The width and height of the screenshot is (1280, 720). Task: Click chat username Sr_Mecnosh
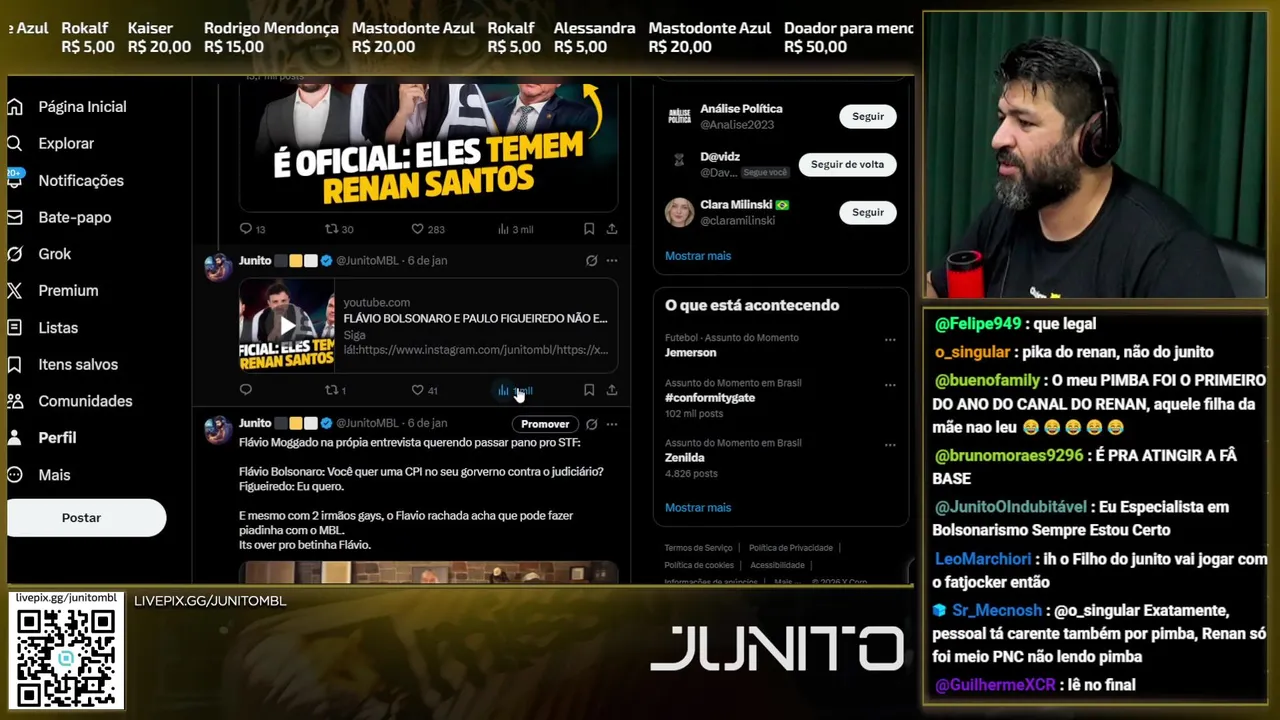[x=996, y=610]
